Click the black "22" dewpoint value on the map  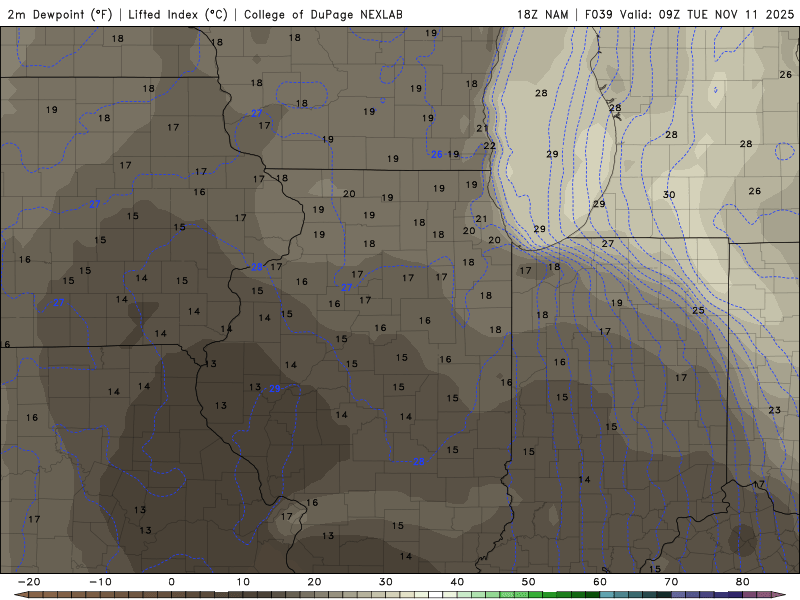click(x=489, y=146)
